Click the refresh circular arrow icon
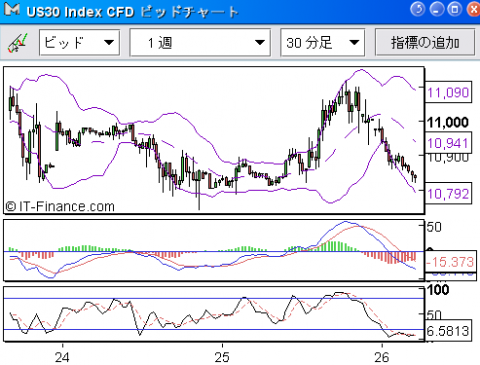 tap(418, 9)
